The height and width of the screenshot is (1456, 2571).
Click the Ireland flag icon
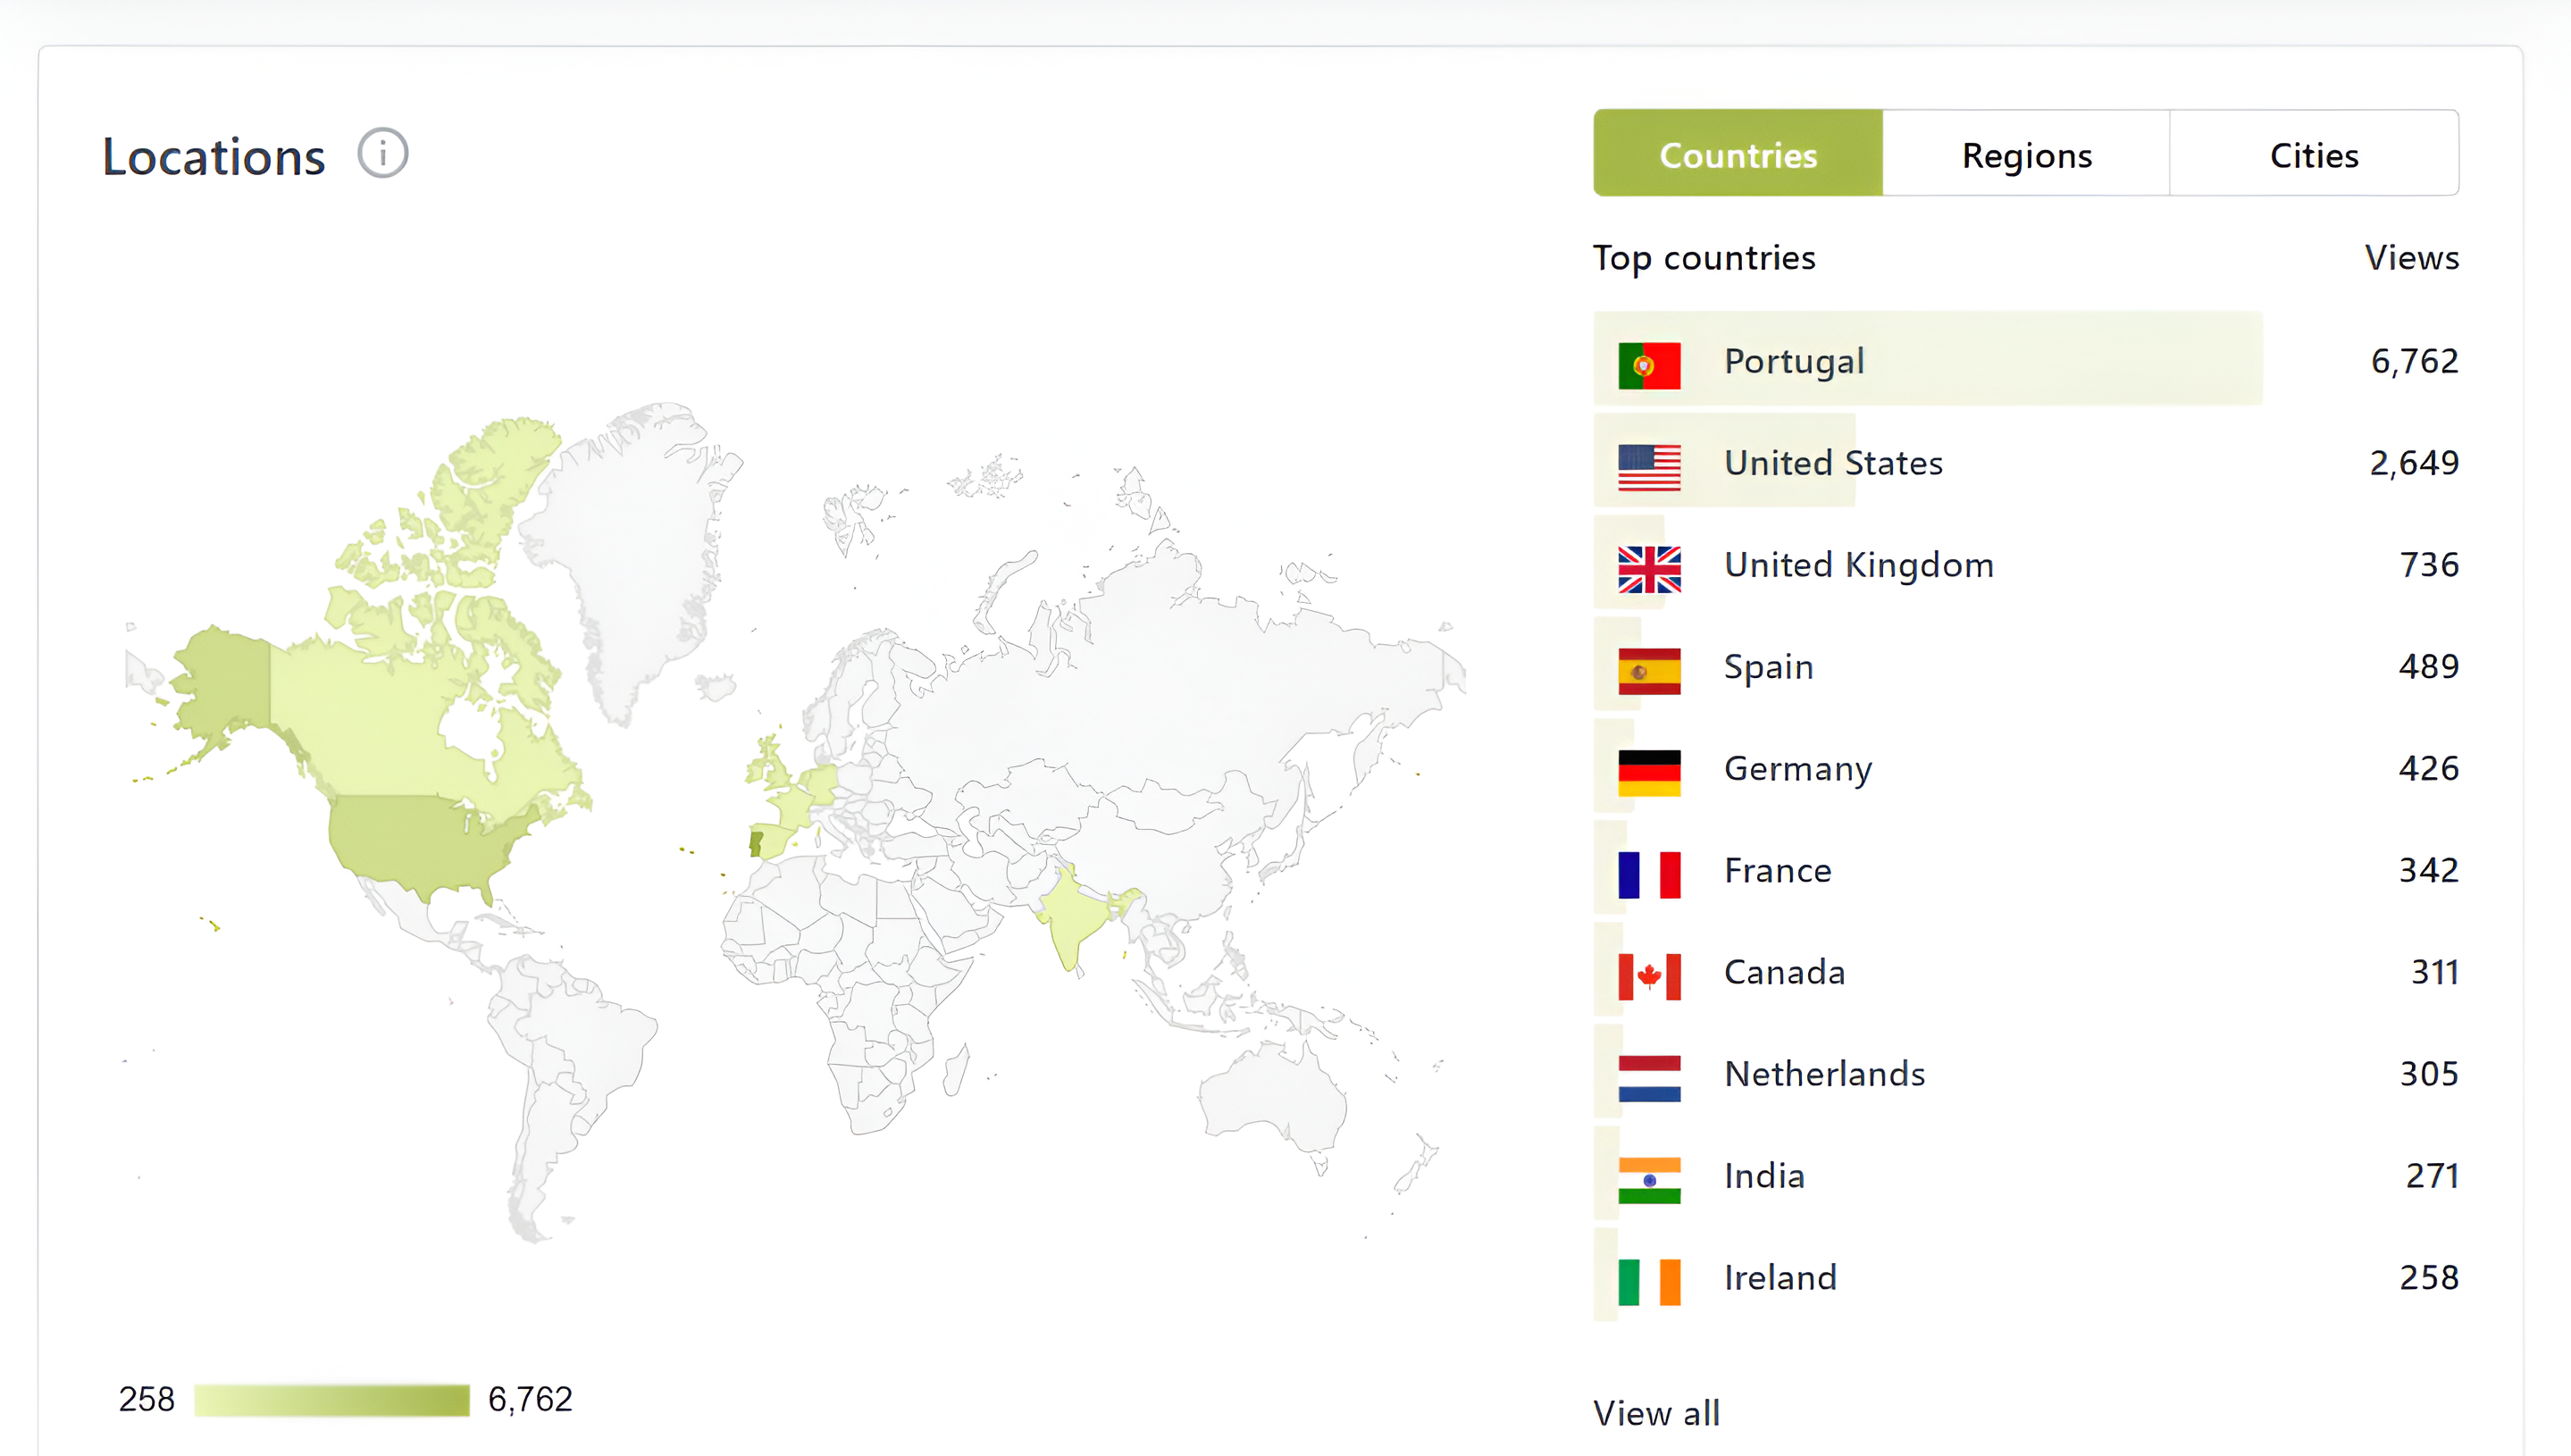click(x=1649, y=1280)
